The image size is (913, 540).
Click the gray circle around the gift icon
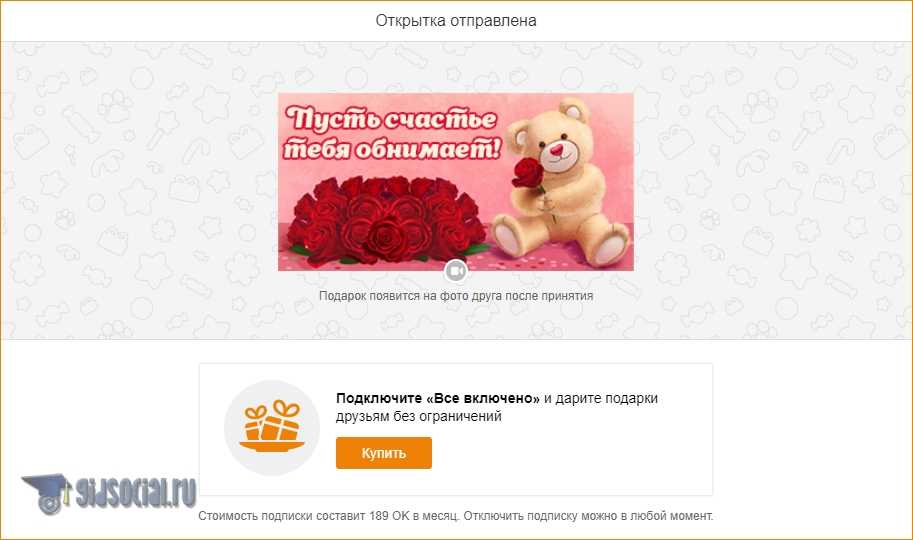click(272, 428)
